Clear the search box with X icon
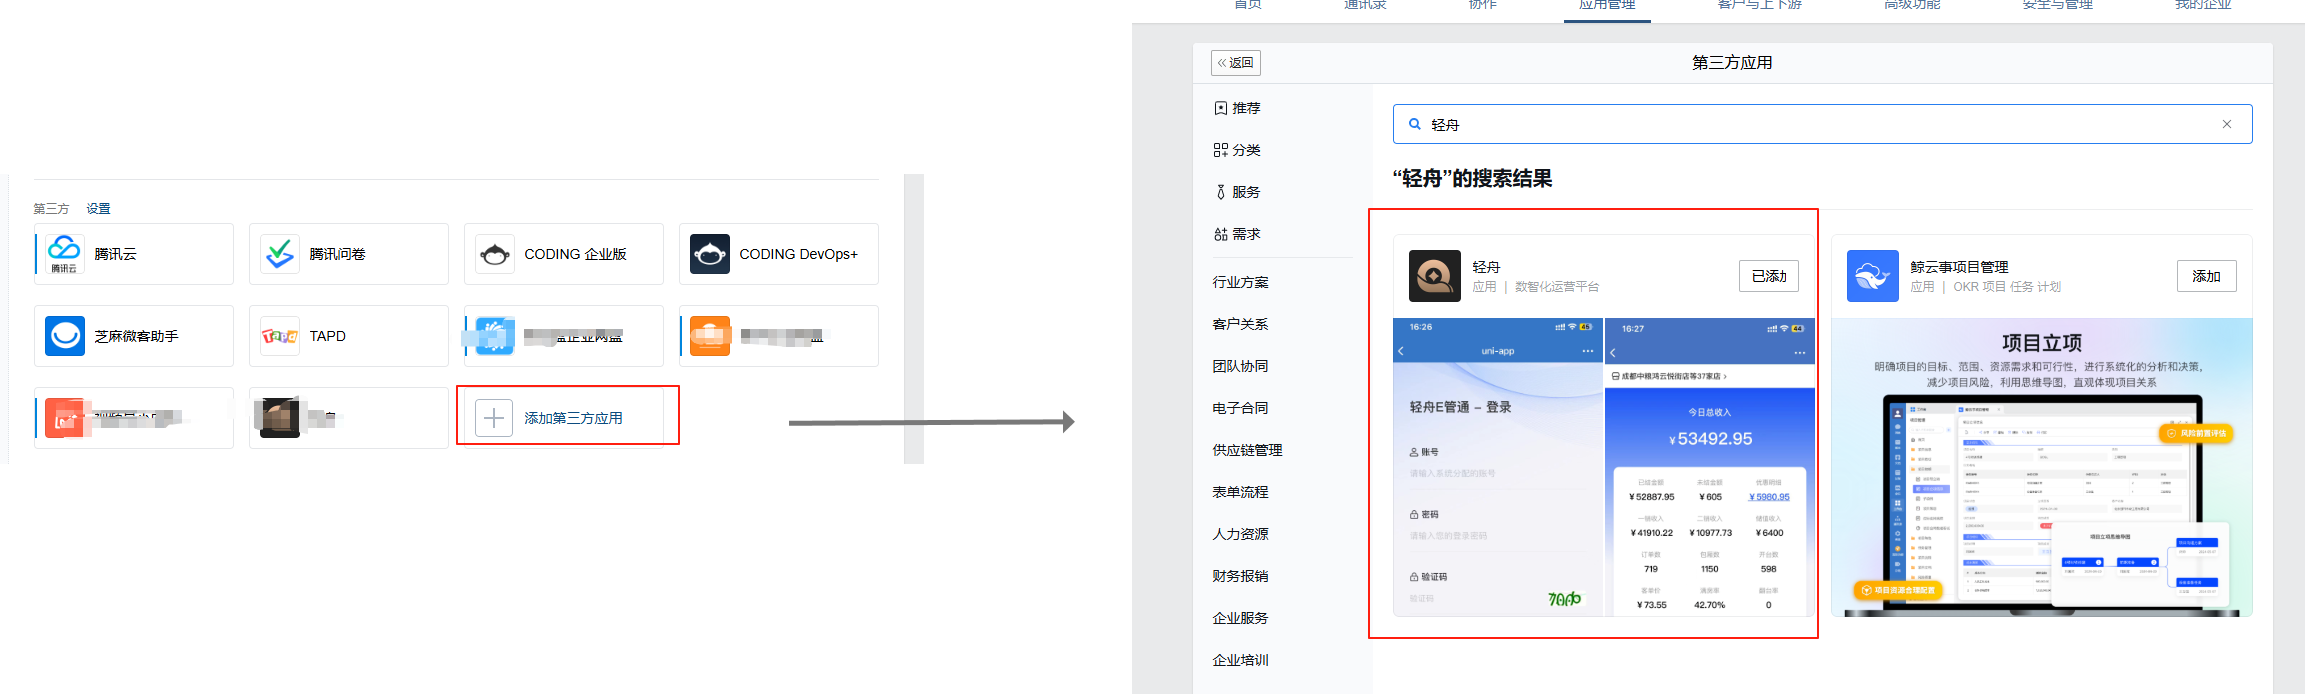The height and width of the screenshot is (694, 2305). point(2227,124)
